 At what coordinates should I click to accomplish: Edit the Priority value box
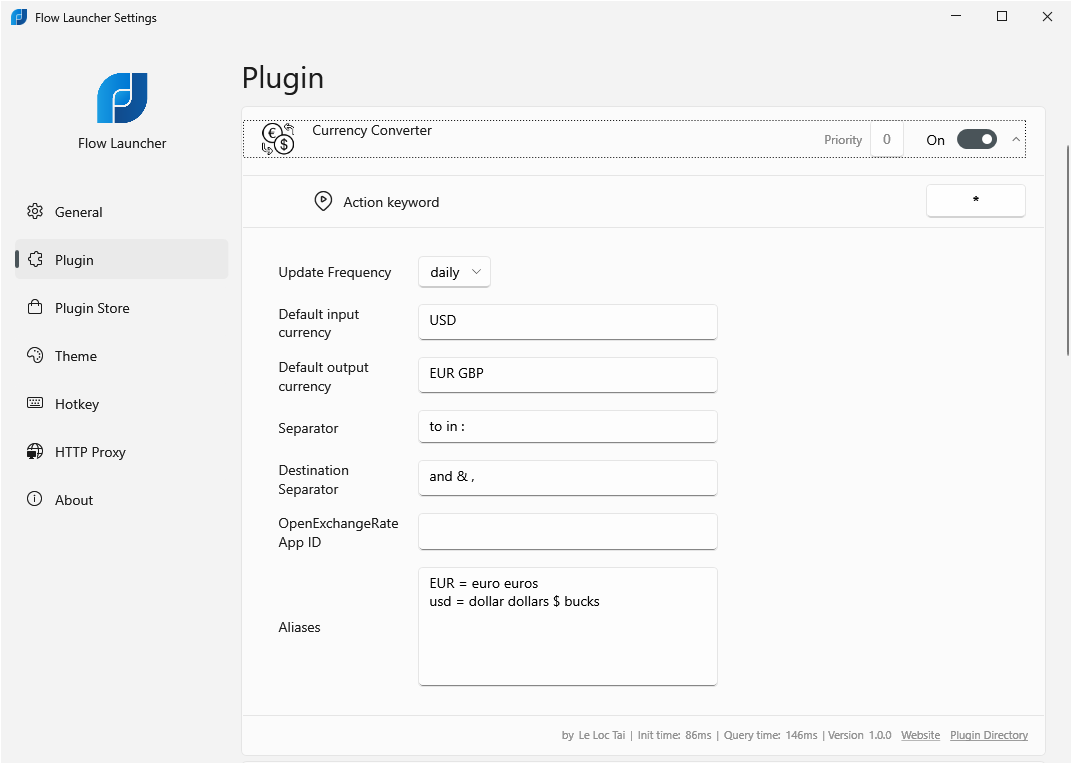(x=887, y=140)
